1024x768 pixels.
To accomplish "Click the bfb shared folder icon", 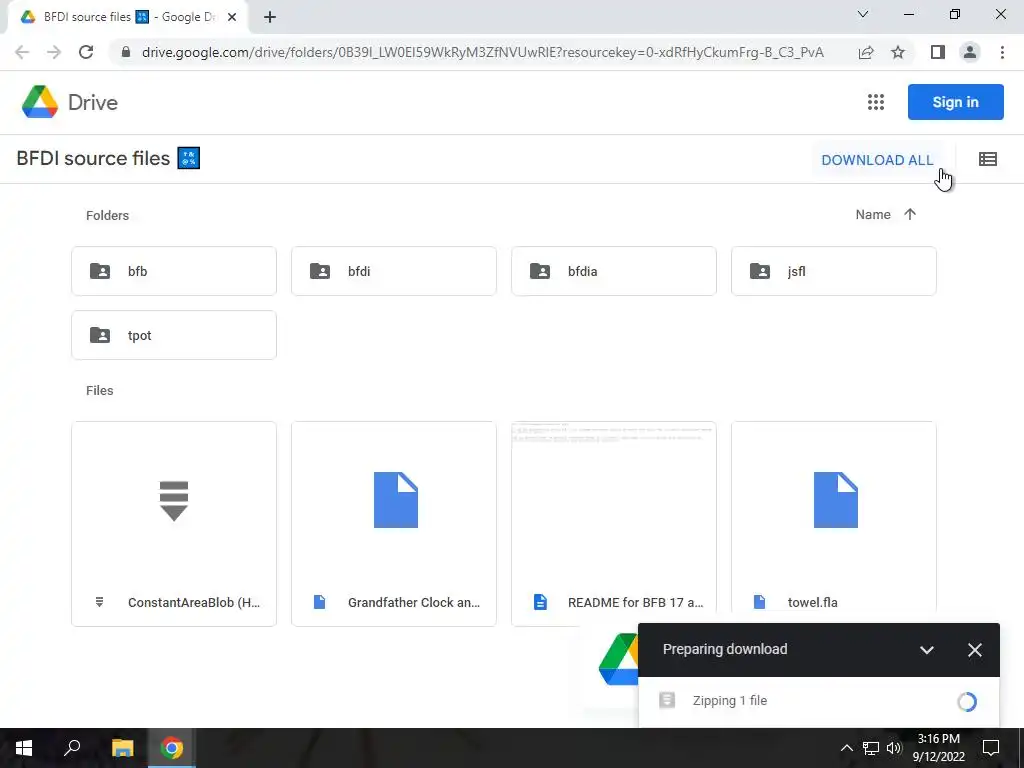I will 100,271.
